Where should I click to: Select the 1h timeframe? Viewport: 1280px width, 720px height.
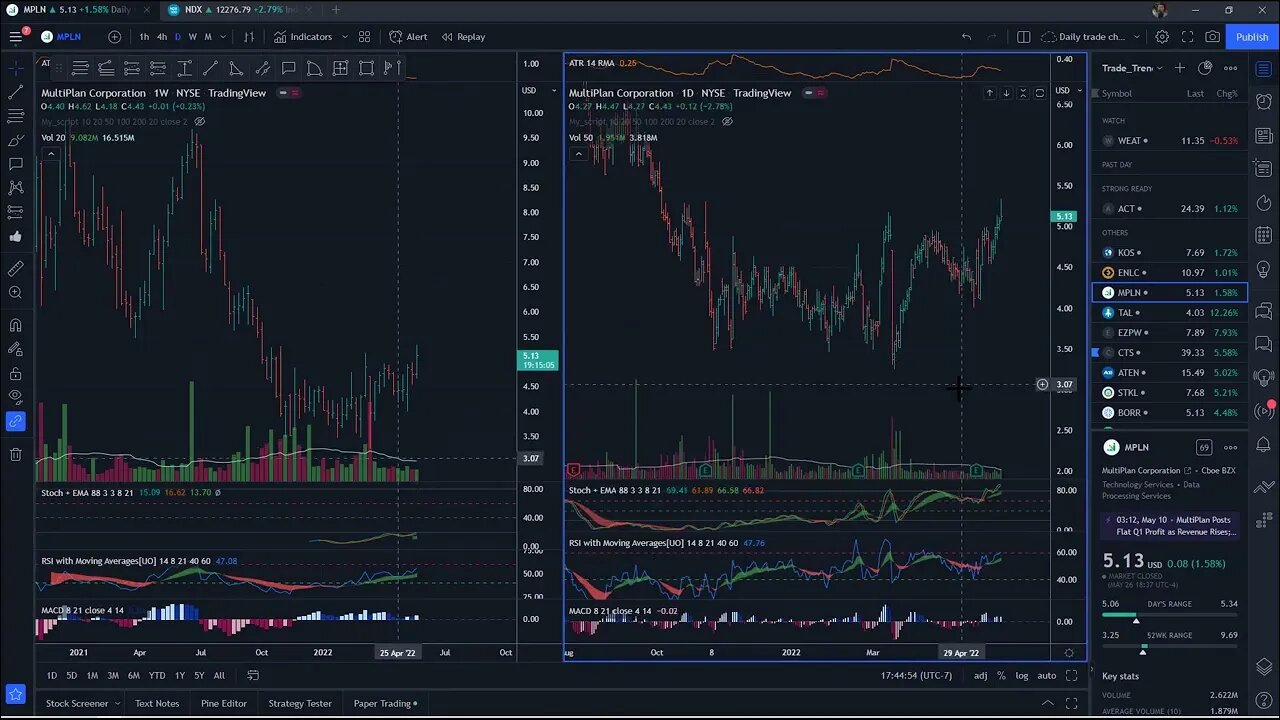(144, 37)
